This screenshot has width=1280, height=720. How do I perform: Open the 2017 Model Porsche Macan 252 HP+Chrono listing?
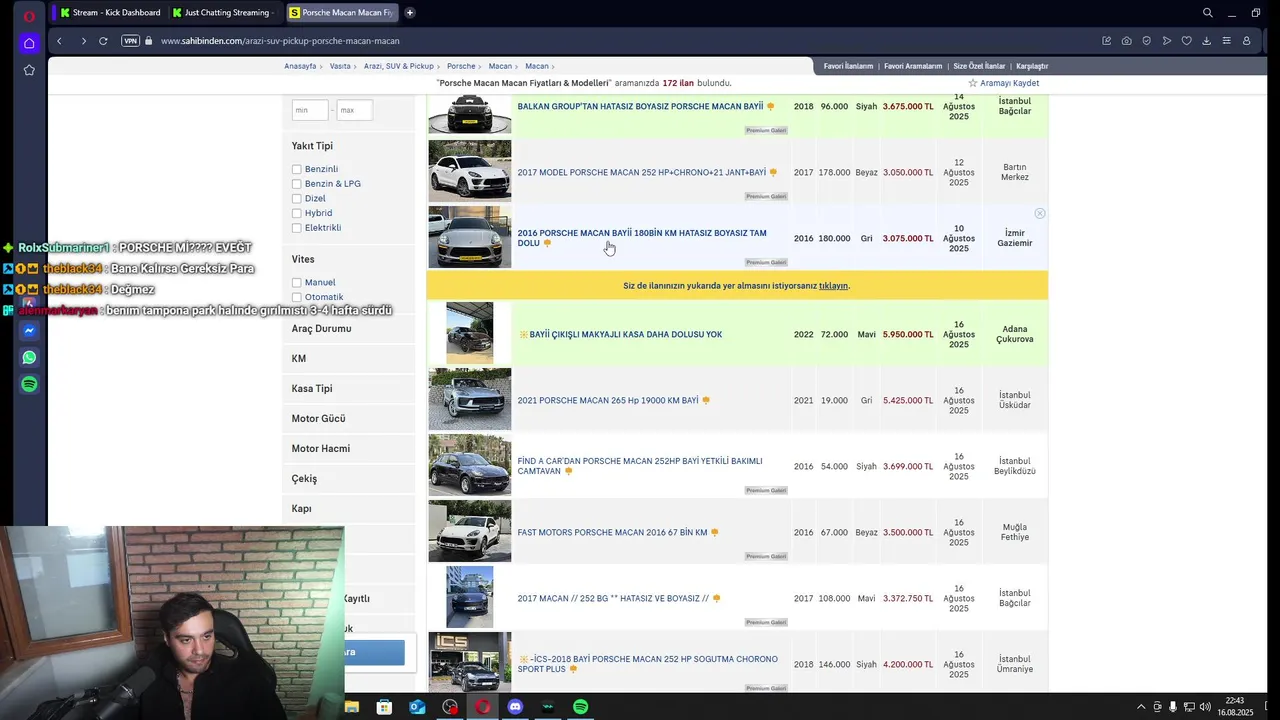[641, 172]
